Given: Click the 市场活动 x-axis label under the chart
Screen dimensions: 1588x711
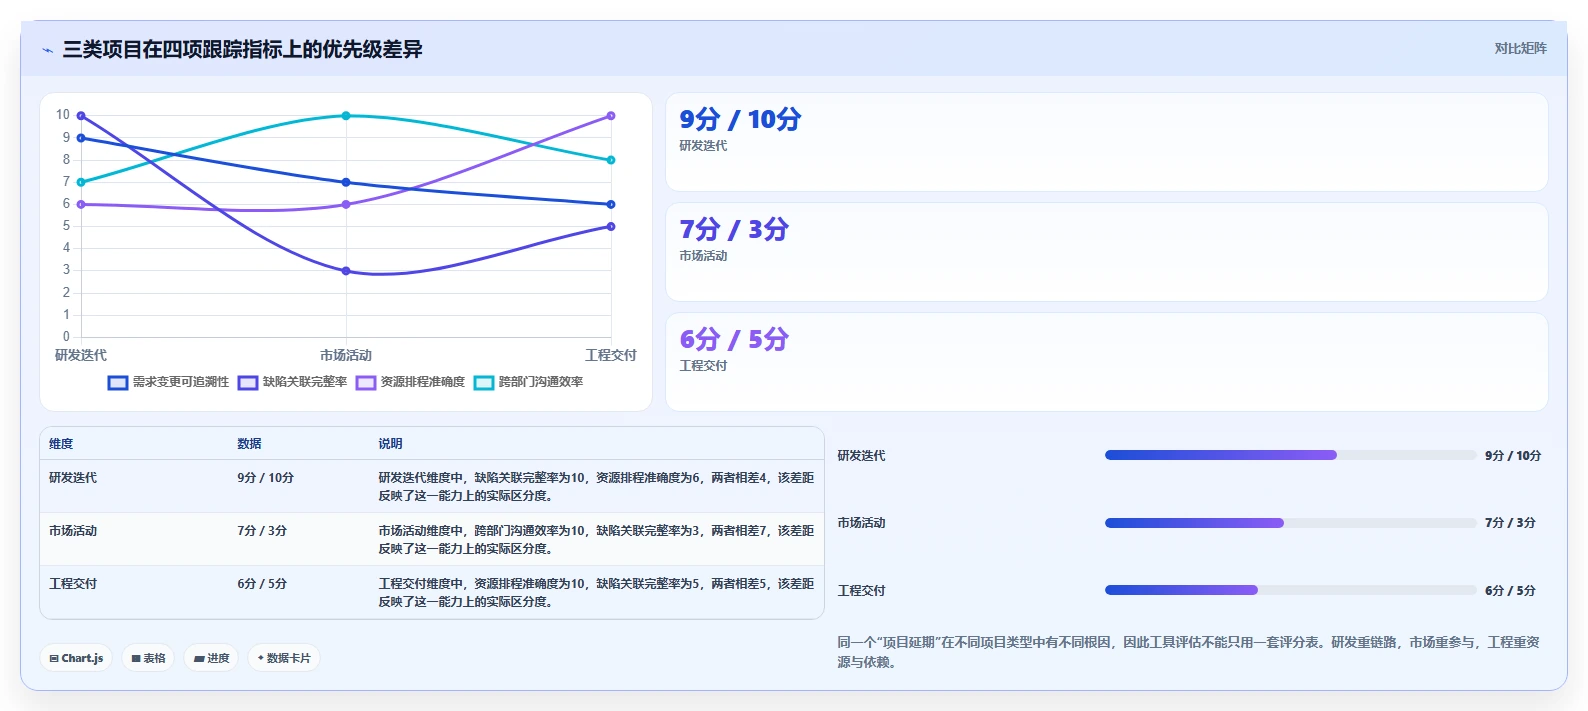Looking at the screenshot, I should click(x=346, y=356).
